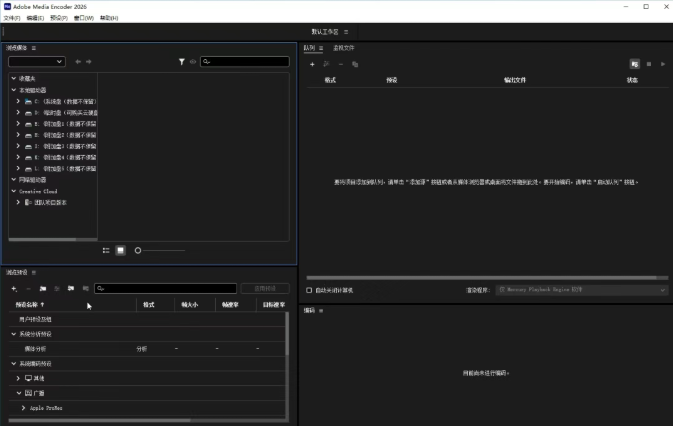Collapse the 广播 preset group
The width and height of the screenshot is (673, 426).
(19, 393)
